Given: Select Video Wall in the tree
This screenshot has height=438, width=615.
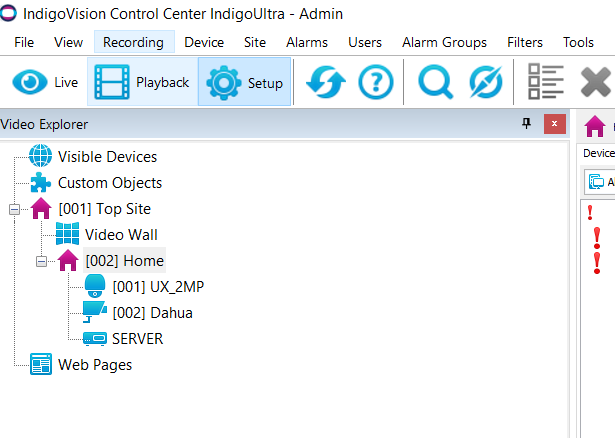Looking at the screenshot, I should point(120,235).
